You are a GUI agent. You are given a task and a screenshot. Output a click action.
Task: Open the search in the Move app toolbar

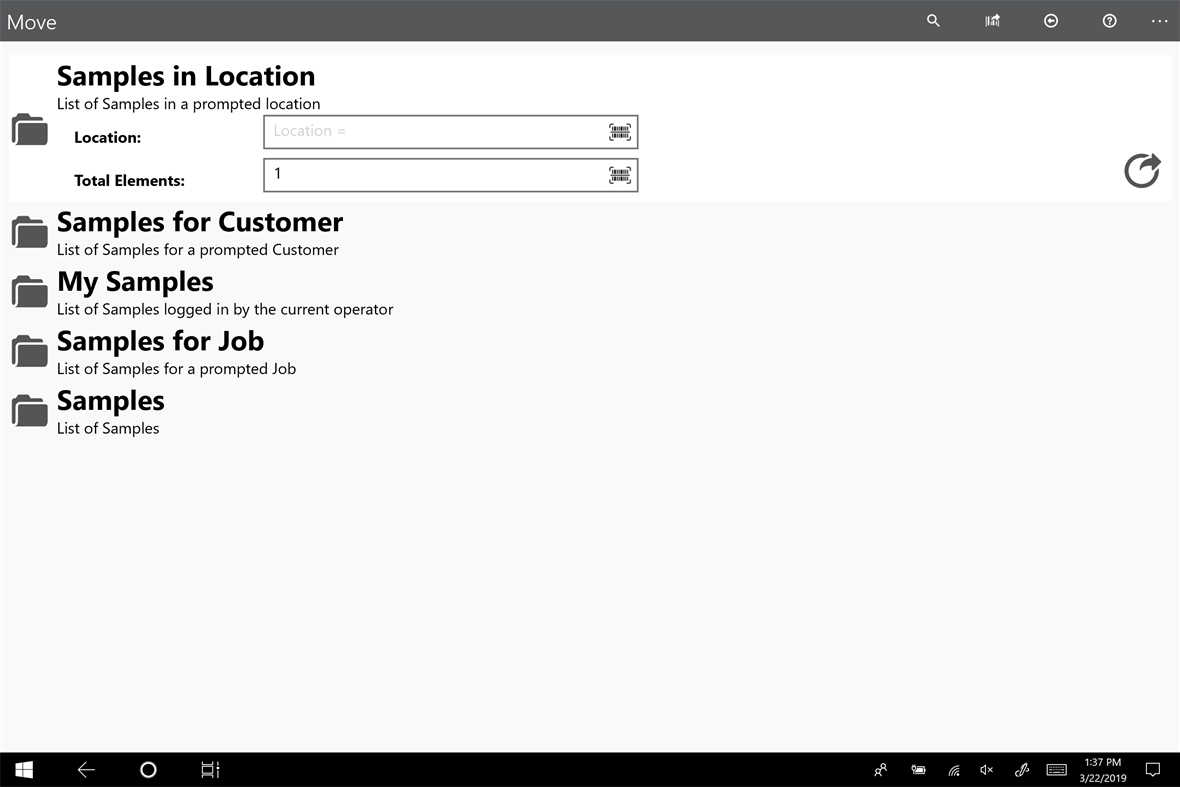click(932, 20)
